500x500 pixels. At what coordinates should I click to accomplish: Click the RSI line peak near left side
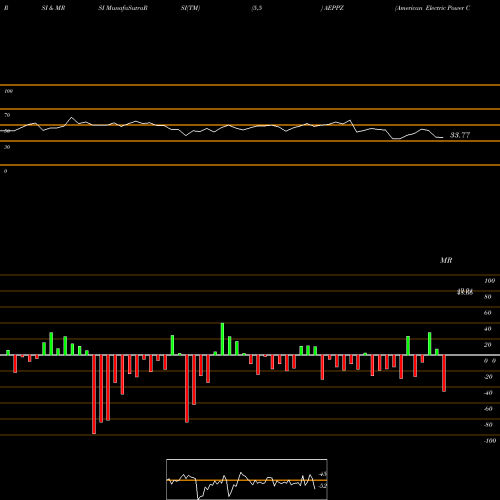[71, 118]
